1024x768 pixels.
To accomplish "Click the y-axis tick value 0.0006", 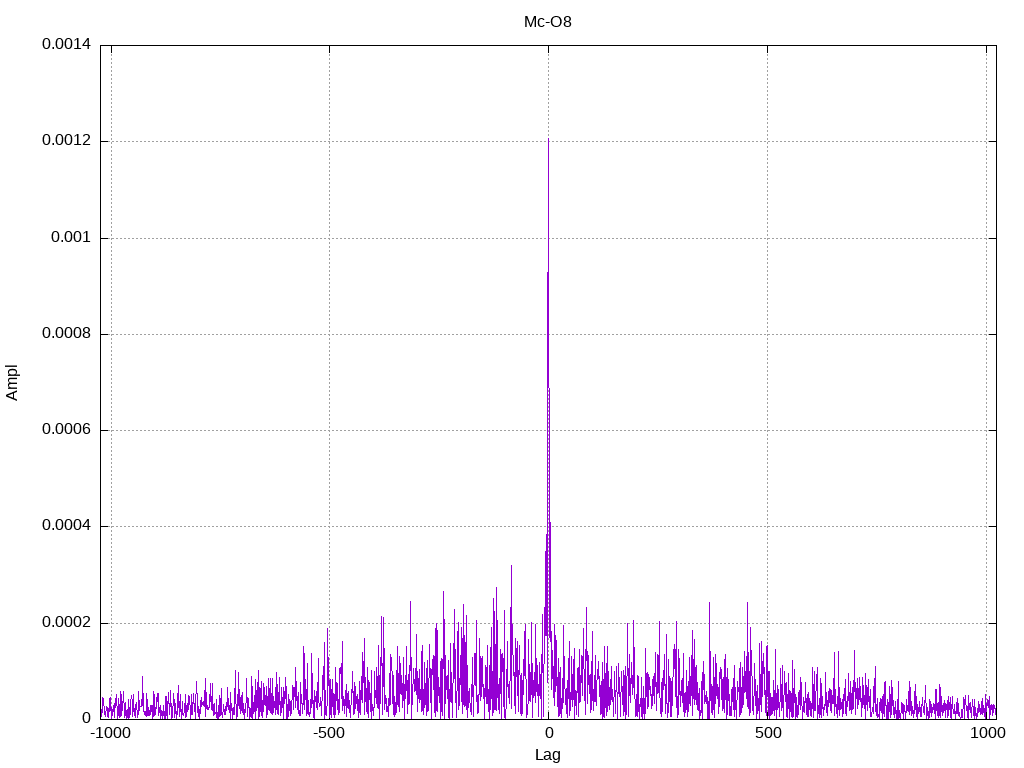I will [x=67, y=429].
